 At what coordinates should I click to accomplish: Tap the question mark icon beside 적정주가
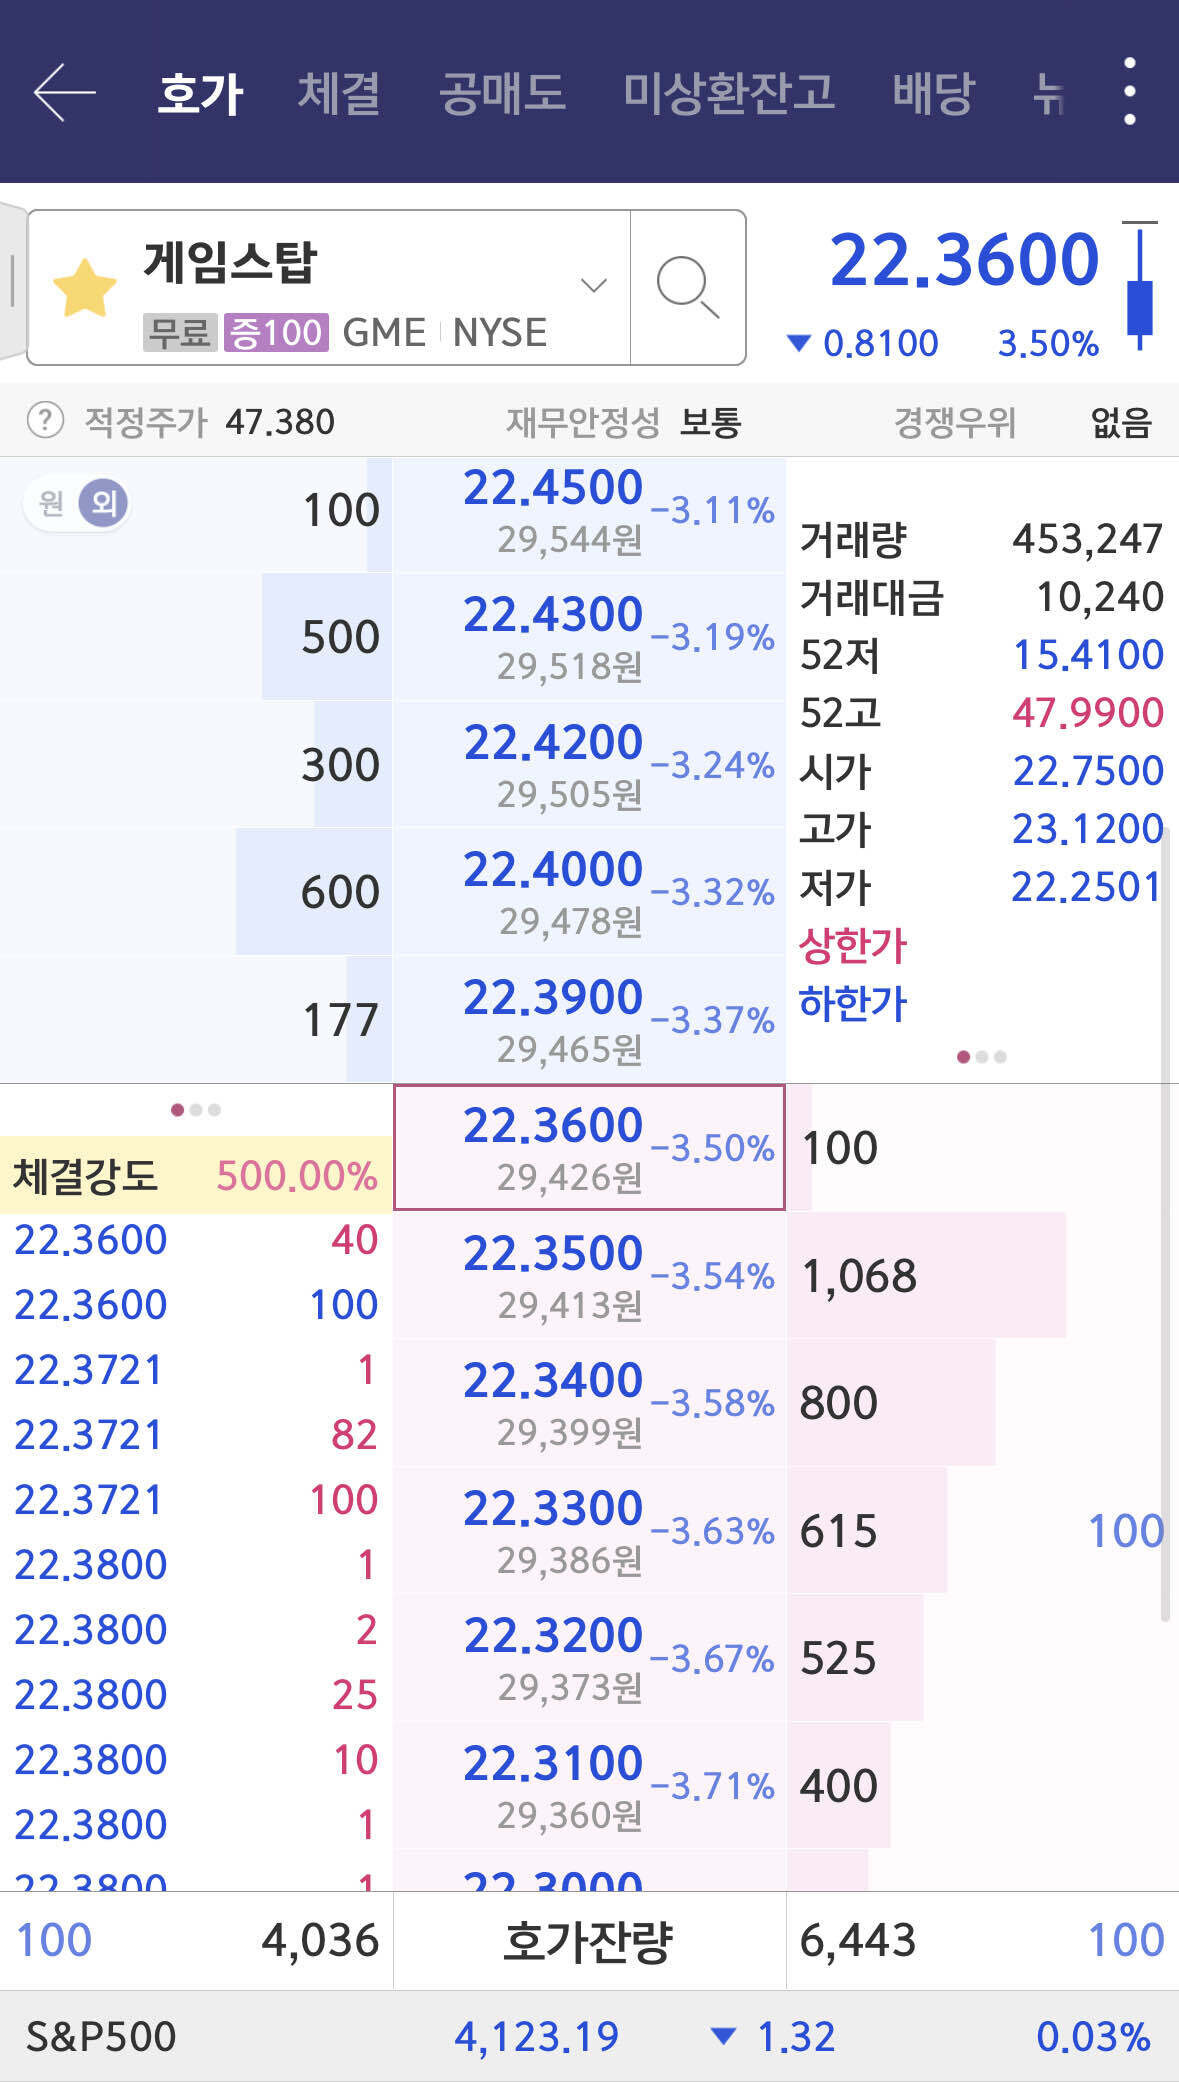click(x=45, y=421)
